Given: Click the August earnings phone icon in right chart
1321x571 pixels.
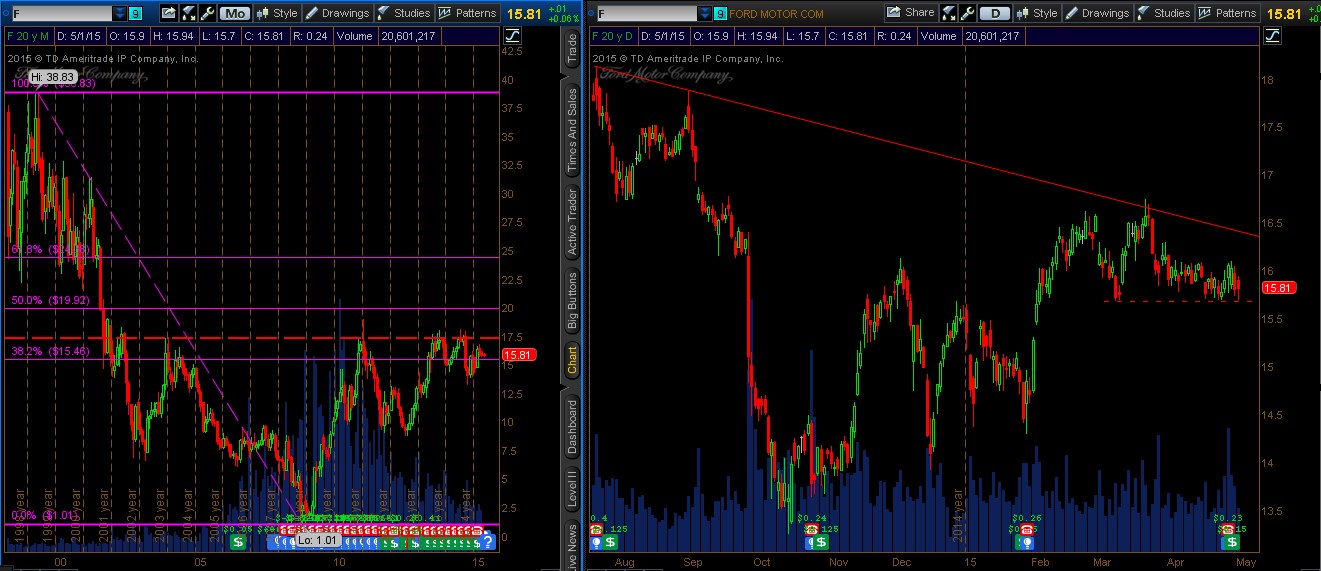Looking at the screenshot, I should [x=596, y=528].
